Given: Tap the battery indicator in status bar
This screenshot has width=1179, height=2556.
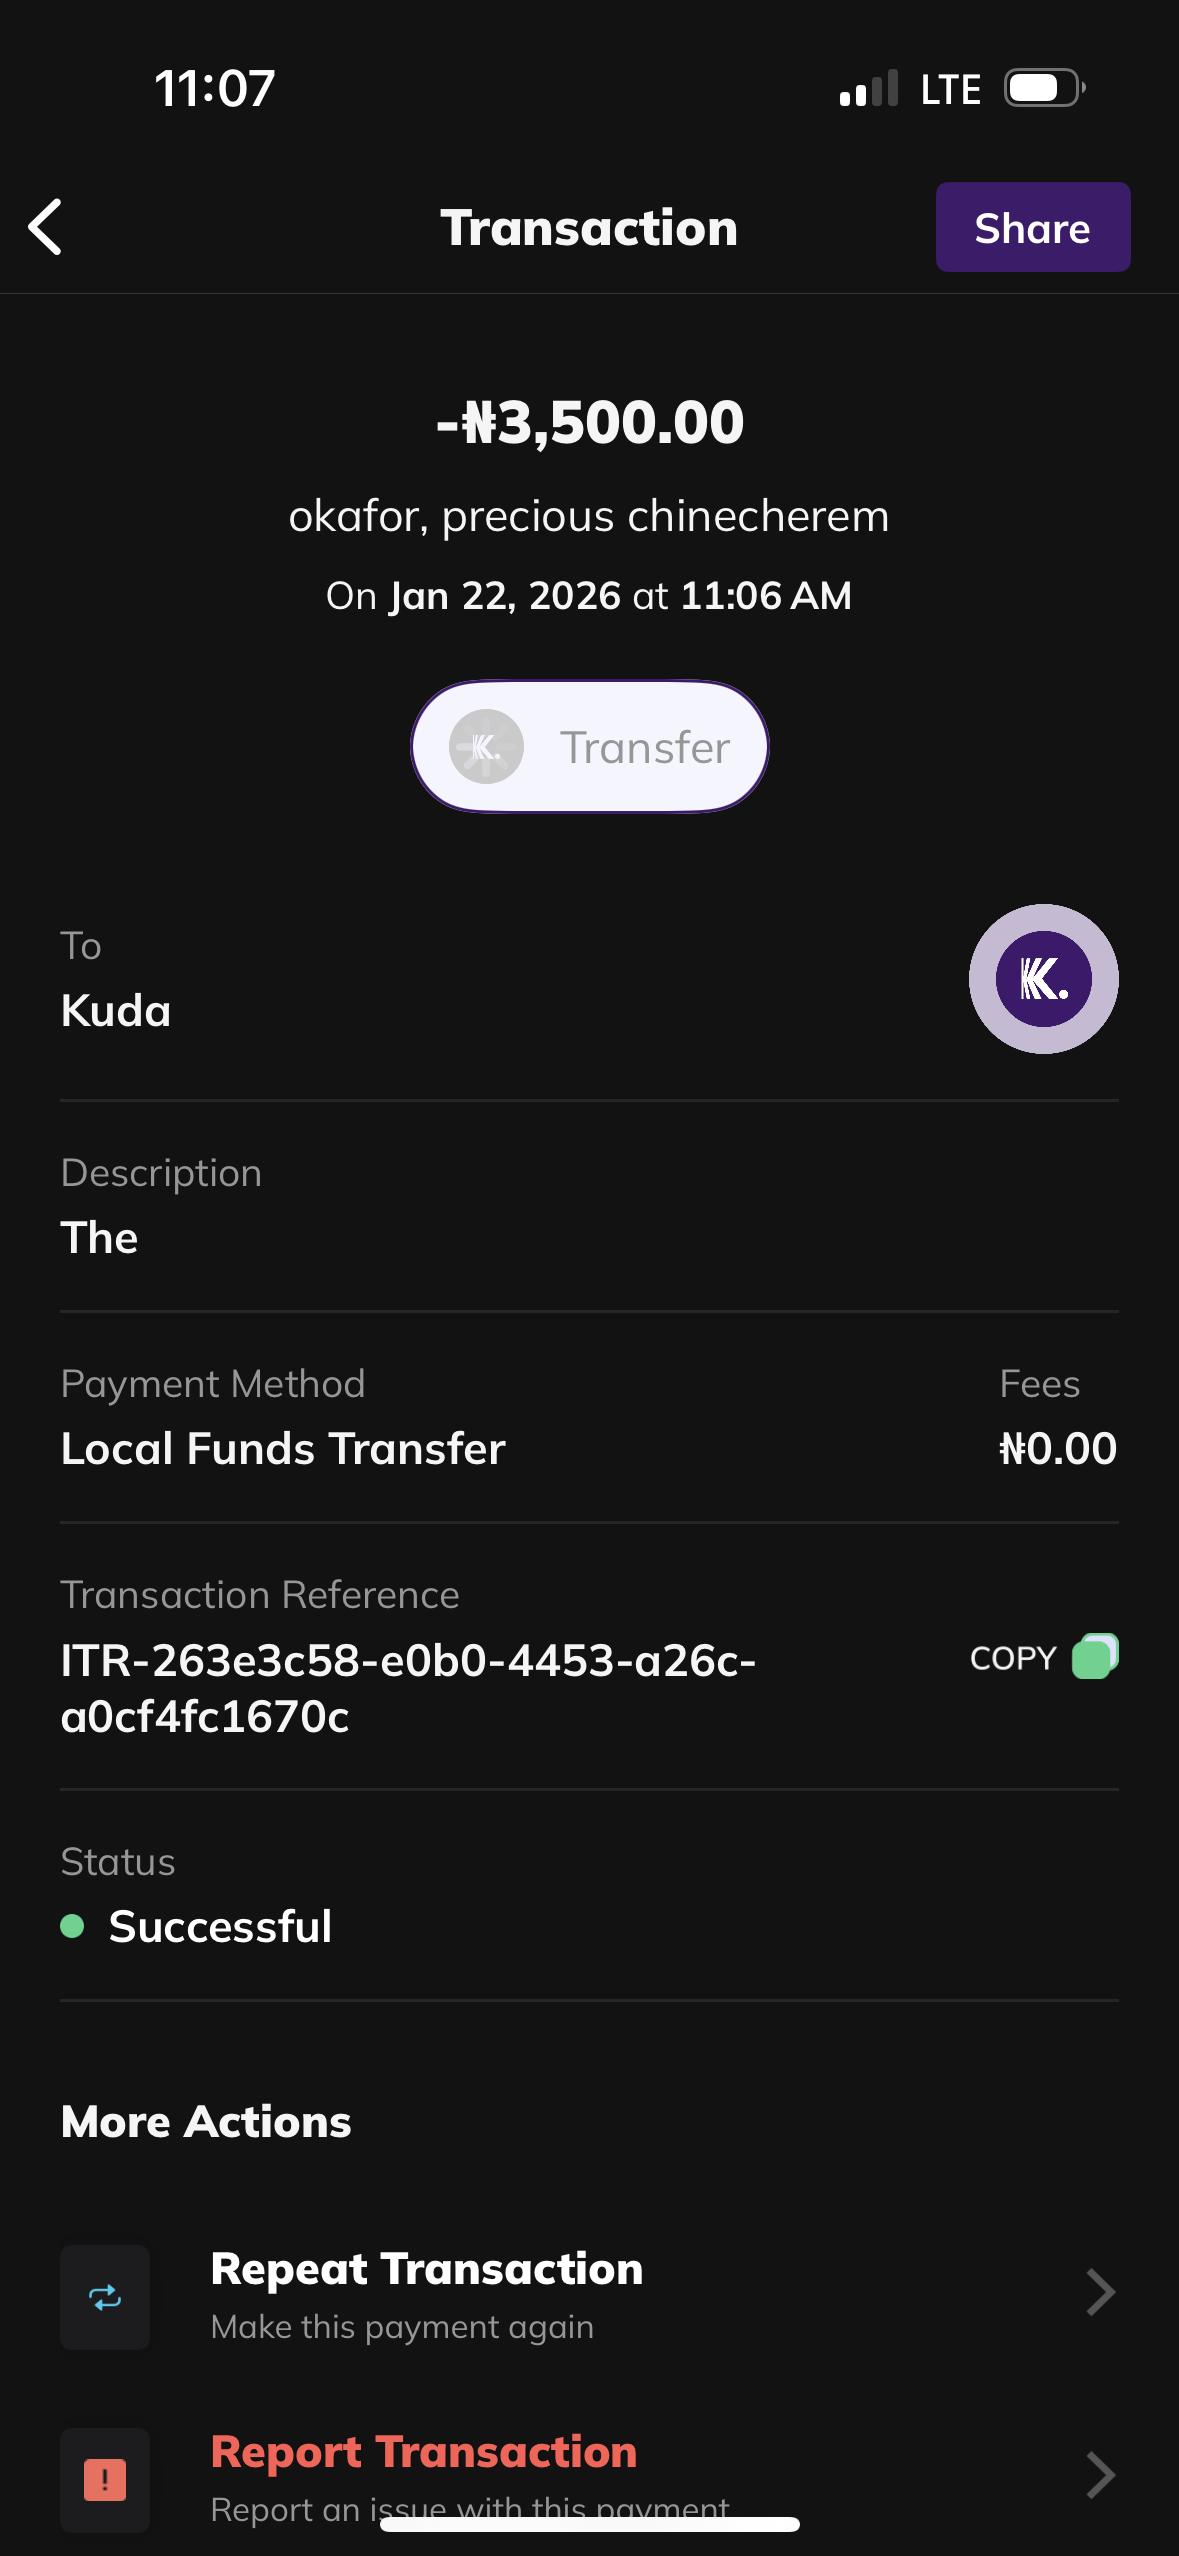Looking at the screenshot, I should [1043, 88].
